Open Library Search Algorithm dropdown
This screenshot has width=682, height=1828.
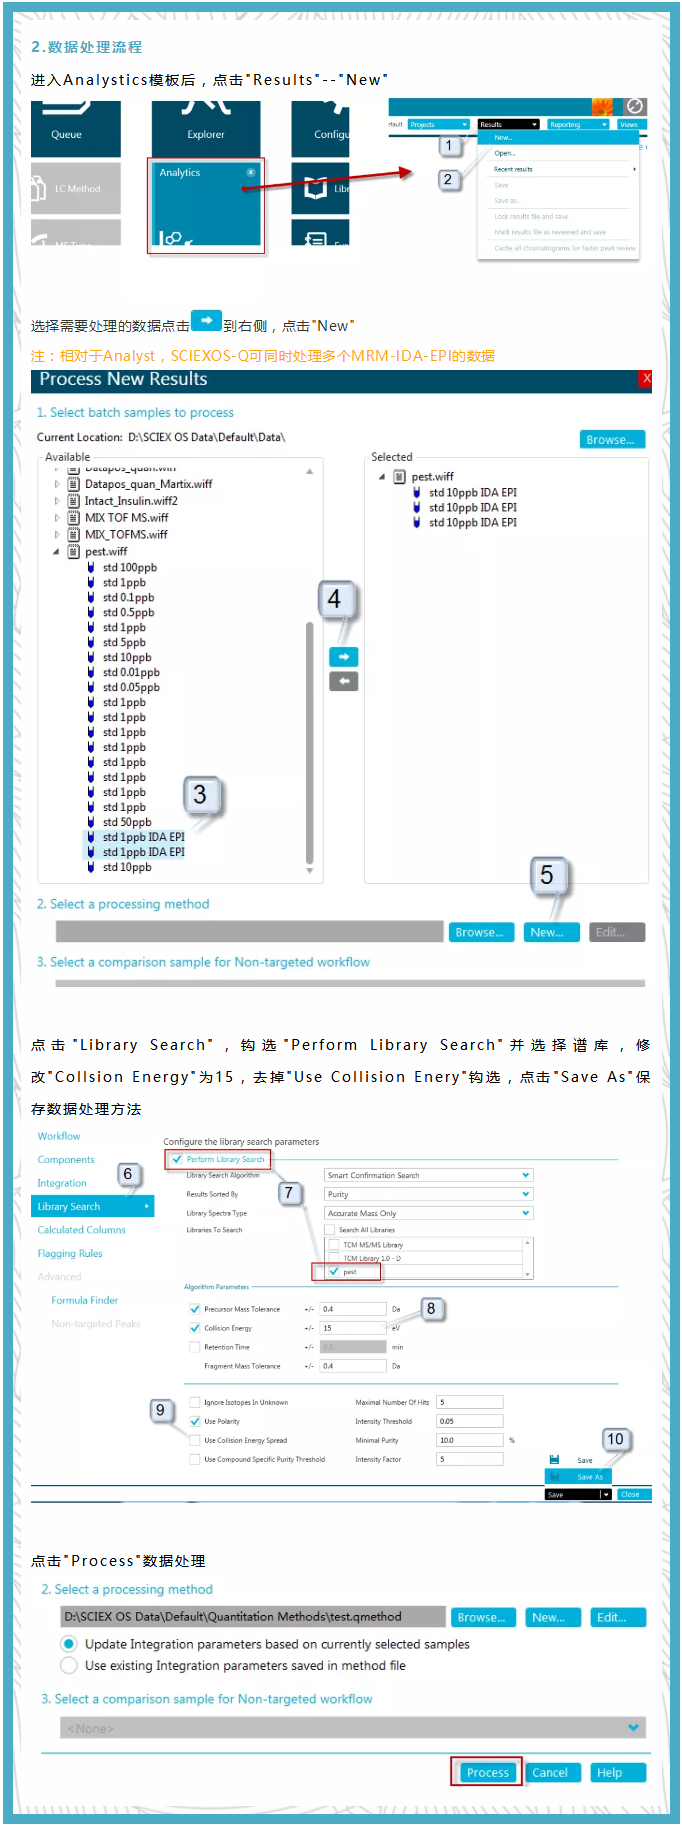click(x=428, y=1175)
